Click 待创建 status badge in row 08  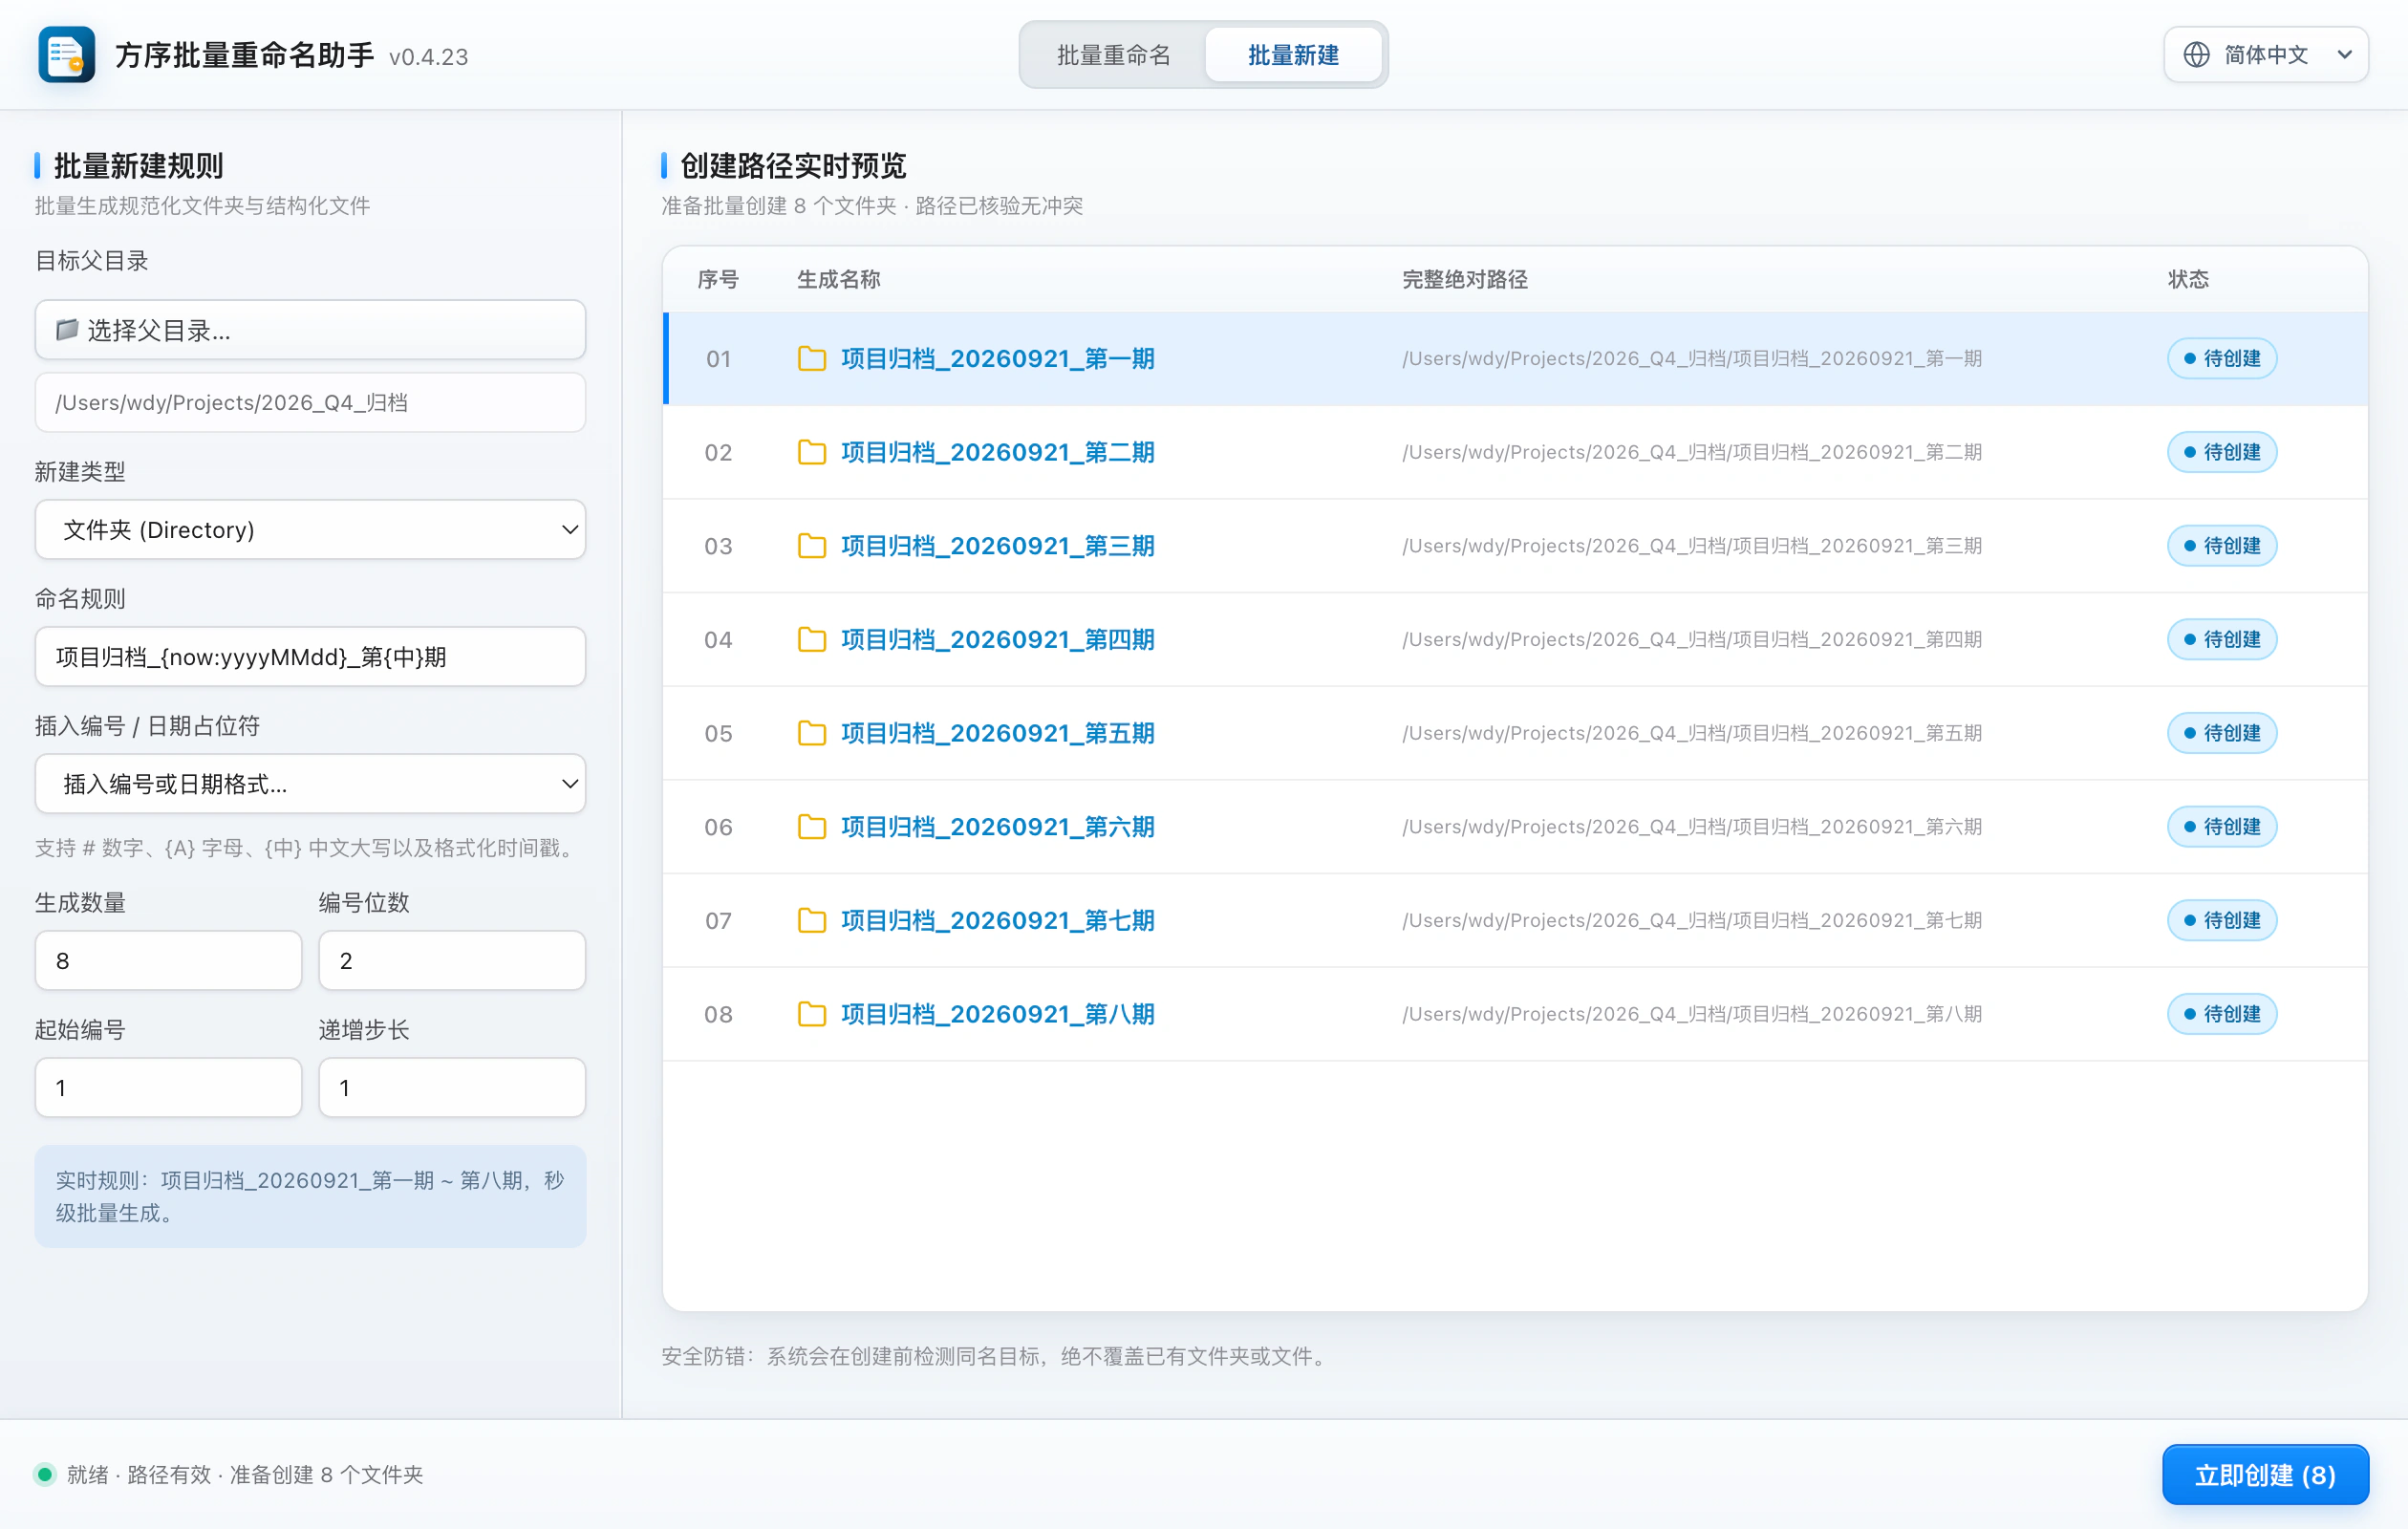[x=2221, y=1014]
